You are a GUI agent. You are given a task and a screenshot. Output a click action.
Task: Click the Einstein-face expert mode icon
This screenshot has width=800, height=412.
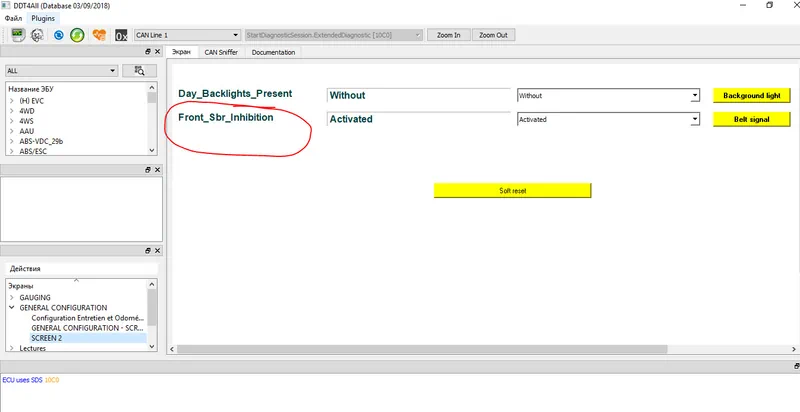pyautogui.click(x=37, y=35)
